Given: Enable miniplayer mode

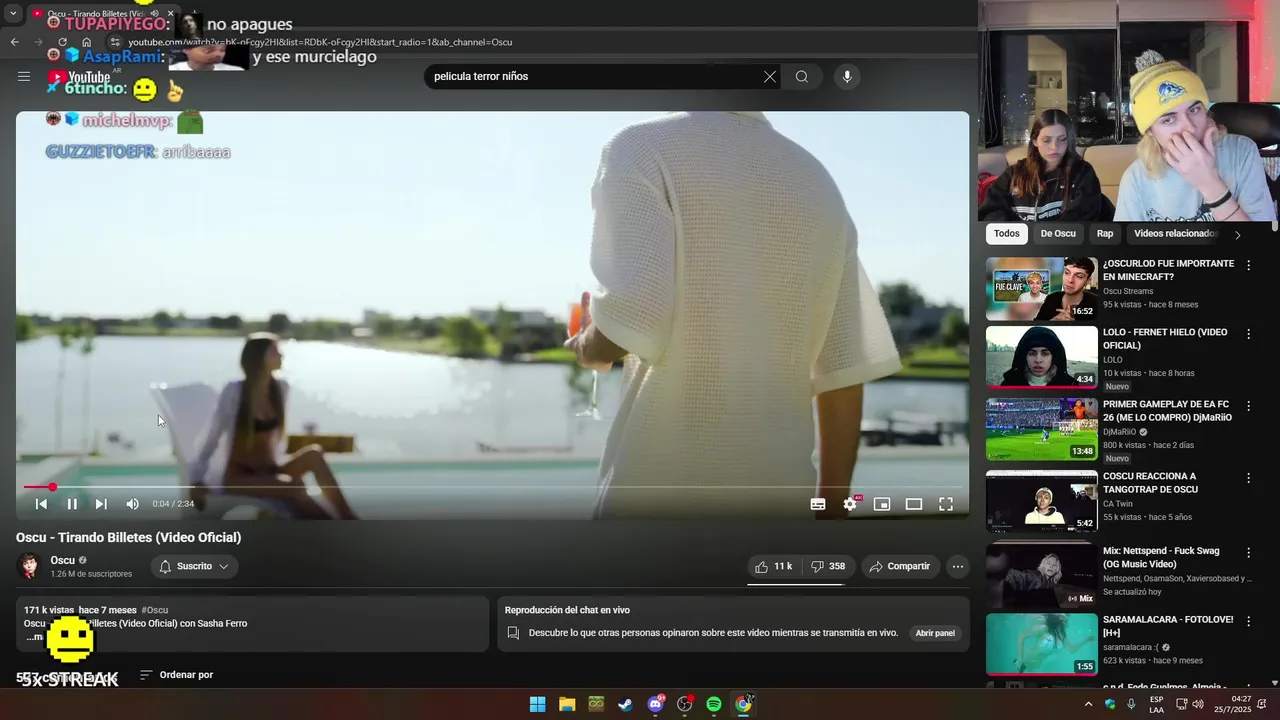Looking at the screenshot, I should coord(882,504).
